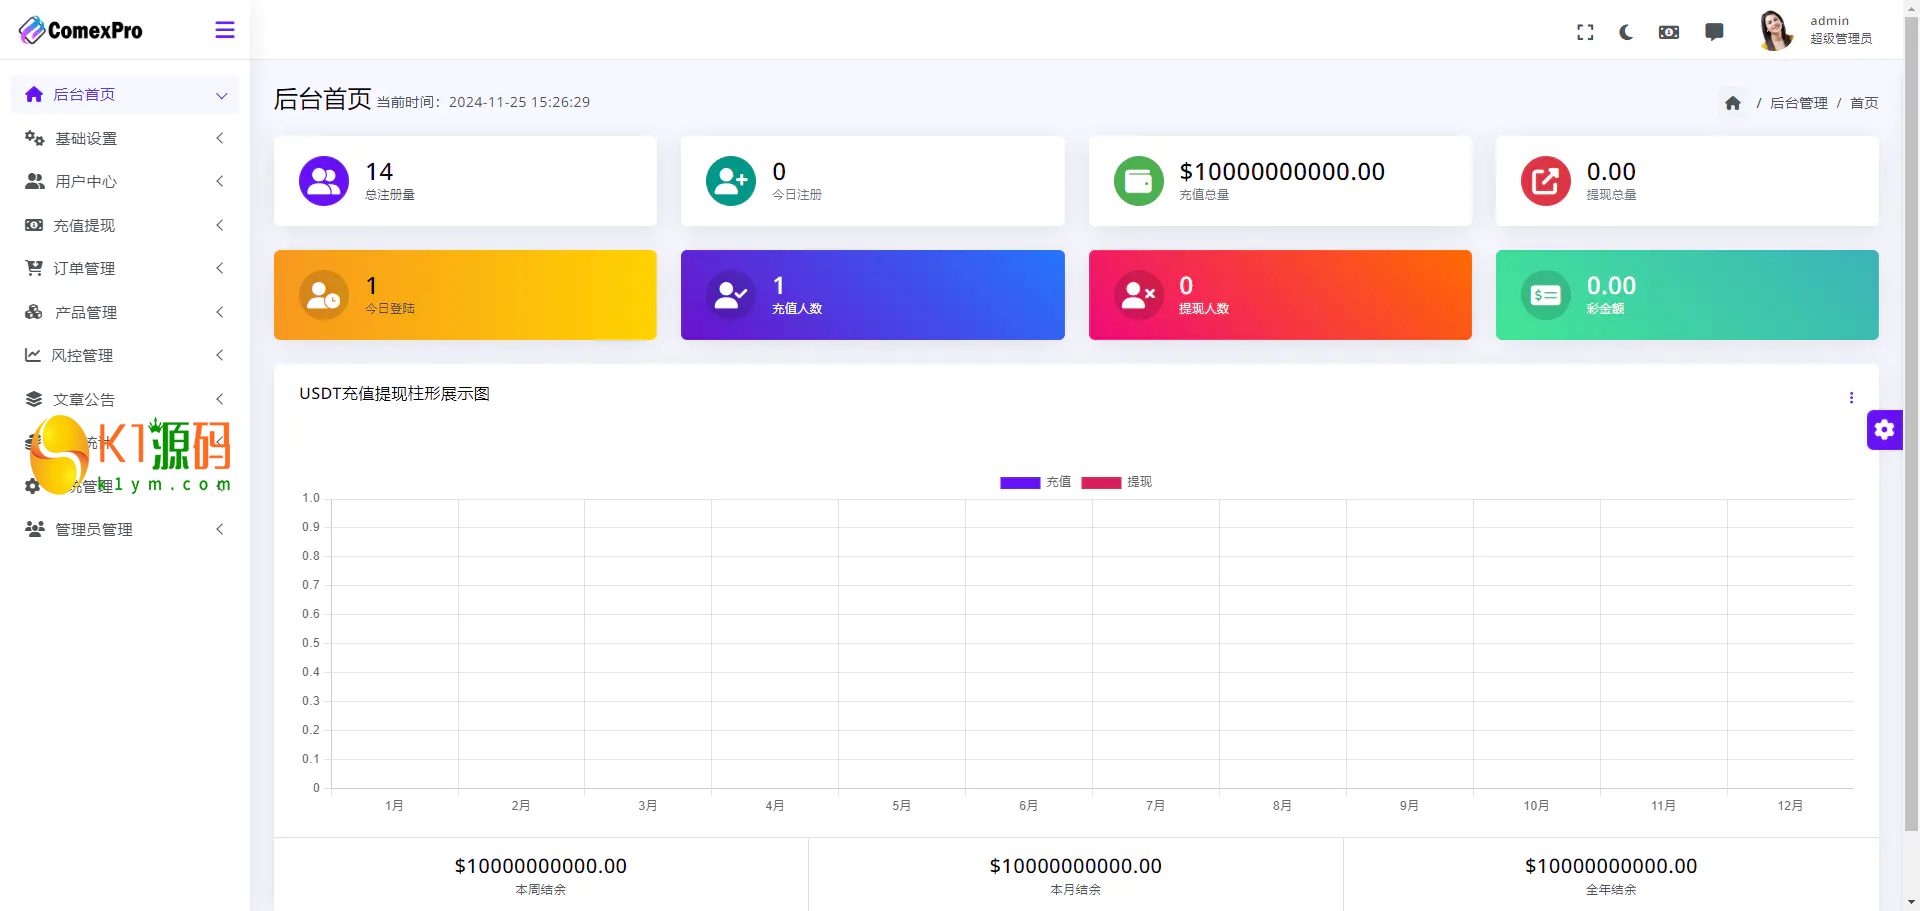Screen dimensions: 1920x911
Task: Click the admin 超级管理员 username
Action: coord(1841,30)
